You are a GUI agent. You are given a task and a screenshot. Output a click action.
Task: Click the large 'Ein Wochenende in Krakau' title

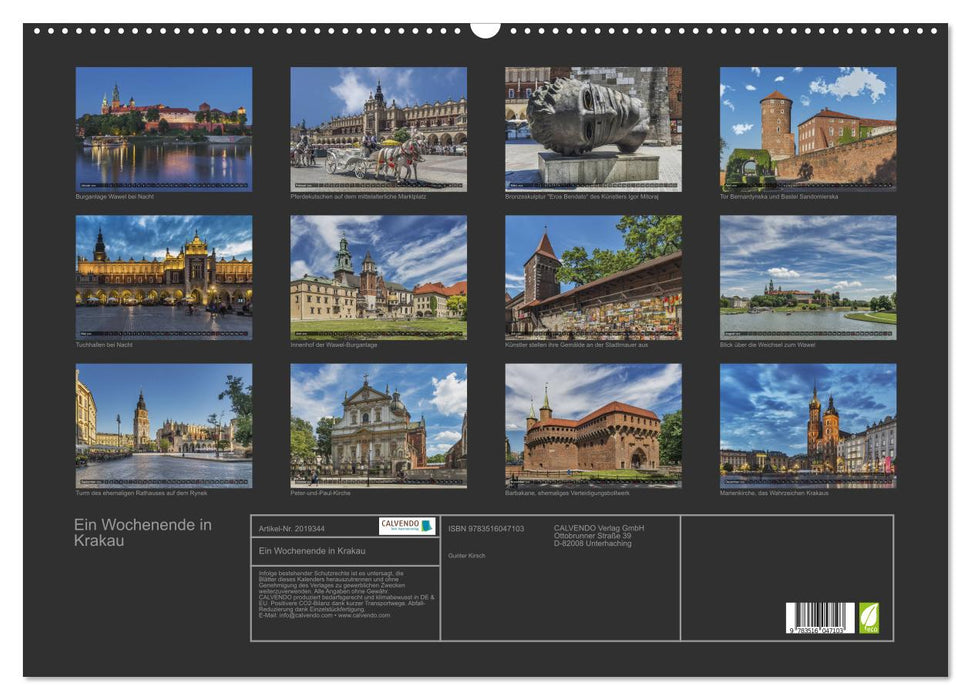(142, 532)
